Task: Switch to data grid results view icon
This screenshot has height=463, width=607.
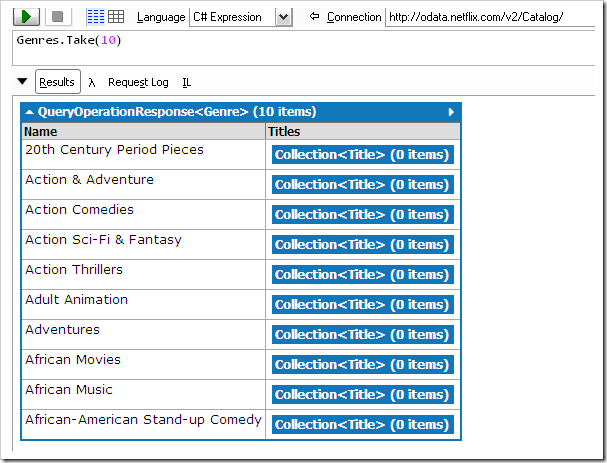Action: tap(116, 17)
